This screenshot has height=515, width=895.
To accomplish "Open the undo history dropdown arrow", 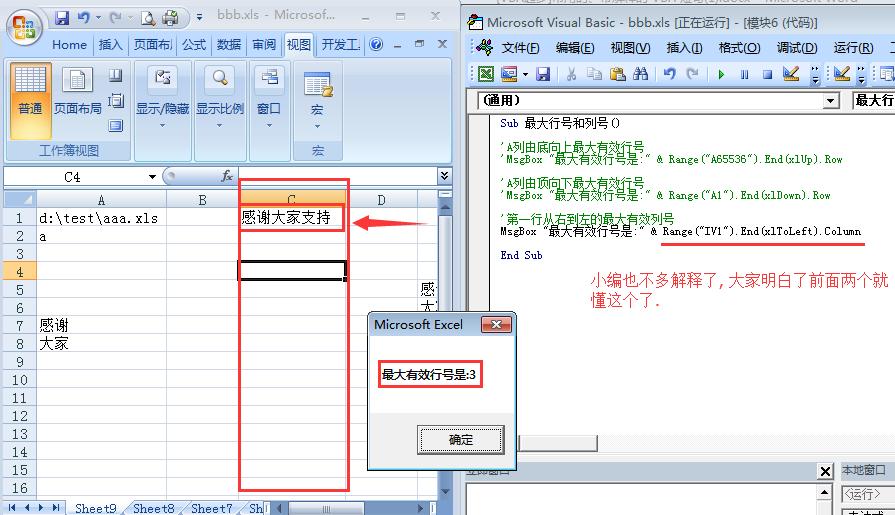I will tap(98, 18).
